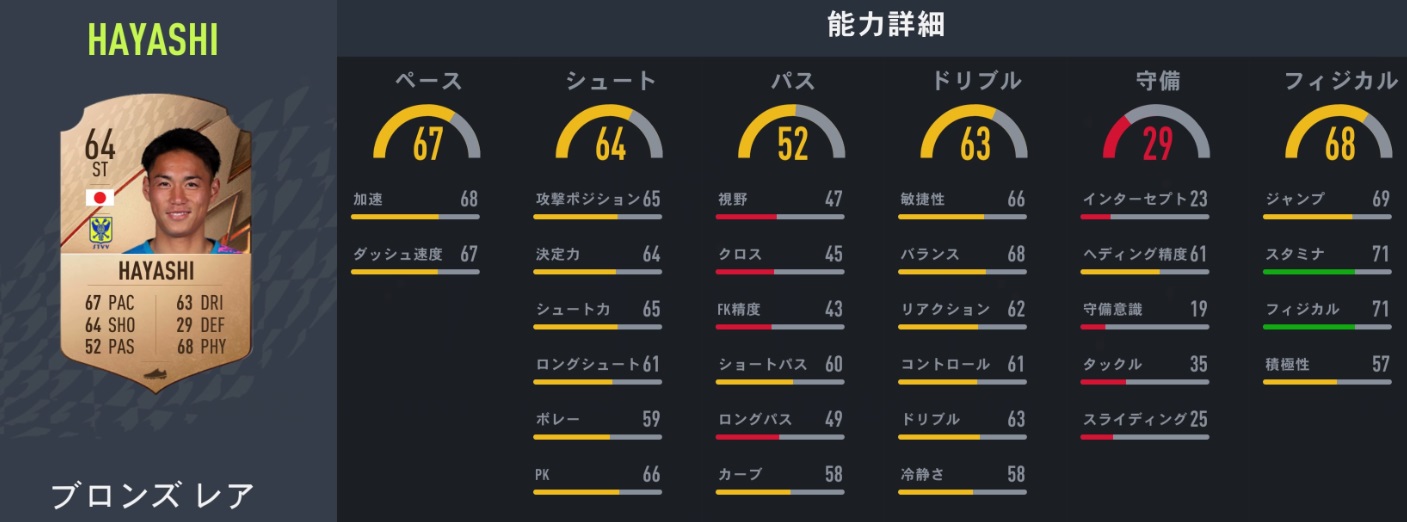Click the 64 ST rating on the card
Screen dimensions: 1407x522
(100, 155)
